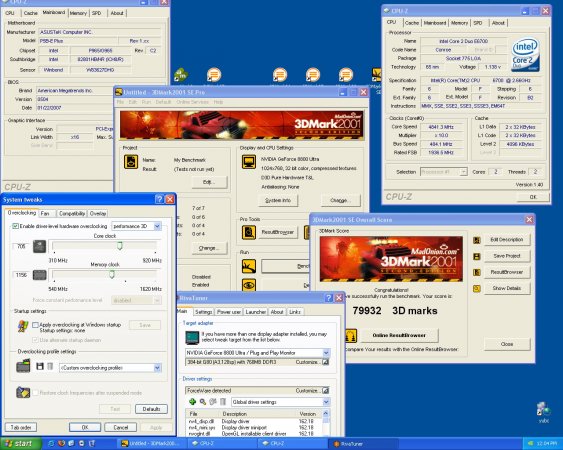This screenshot has height=450, width=563.
Task: Click Save Project button
Action: (507, 256)
